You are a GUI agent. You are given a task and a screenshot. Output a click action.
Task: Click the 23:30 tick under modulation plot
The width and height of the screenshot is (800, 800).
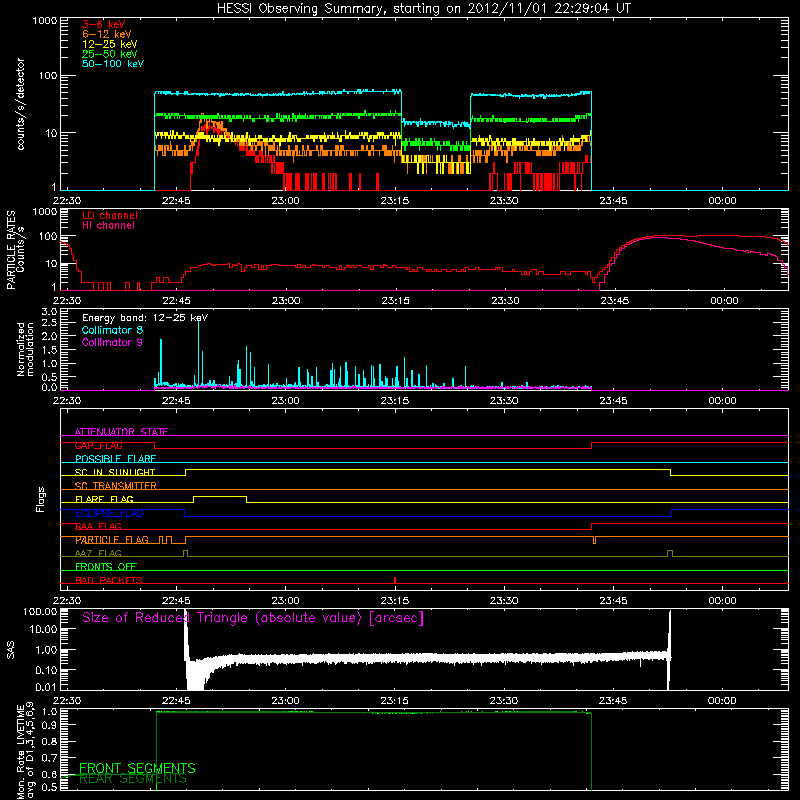click(504, 401)
